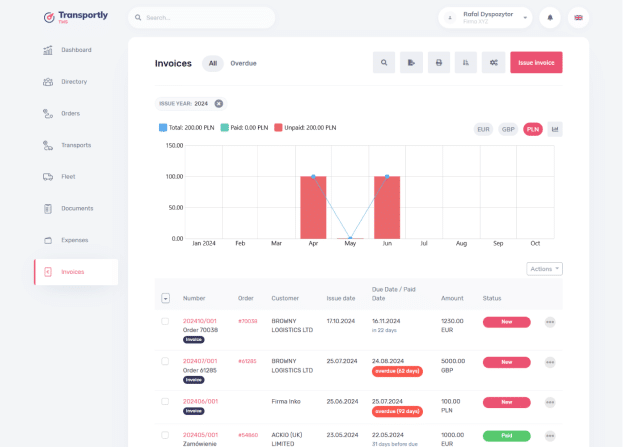The image size is (623, 447).
Task: Switch language via UK flag icon
Action: point(578,17)
